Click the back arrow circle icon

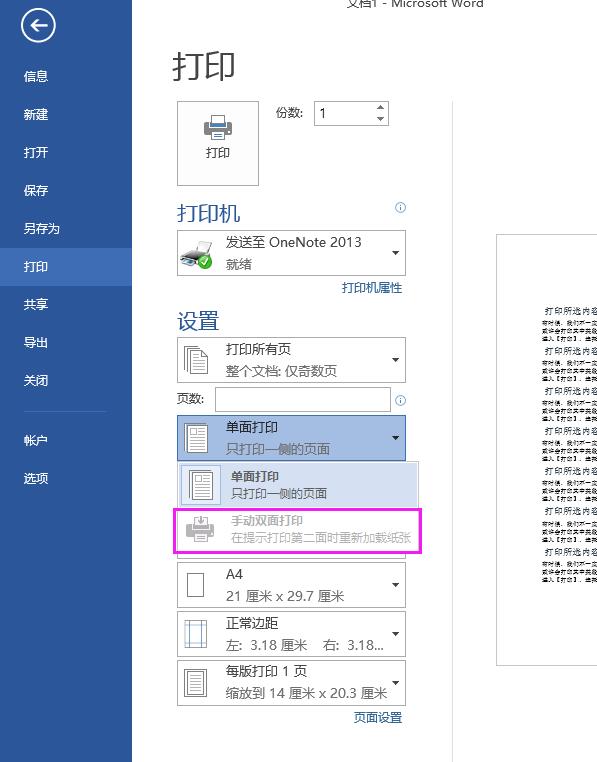coord(38,25)
